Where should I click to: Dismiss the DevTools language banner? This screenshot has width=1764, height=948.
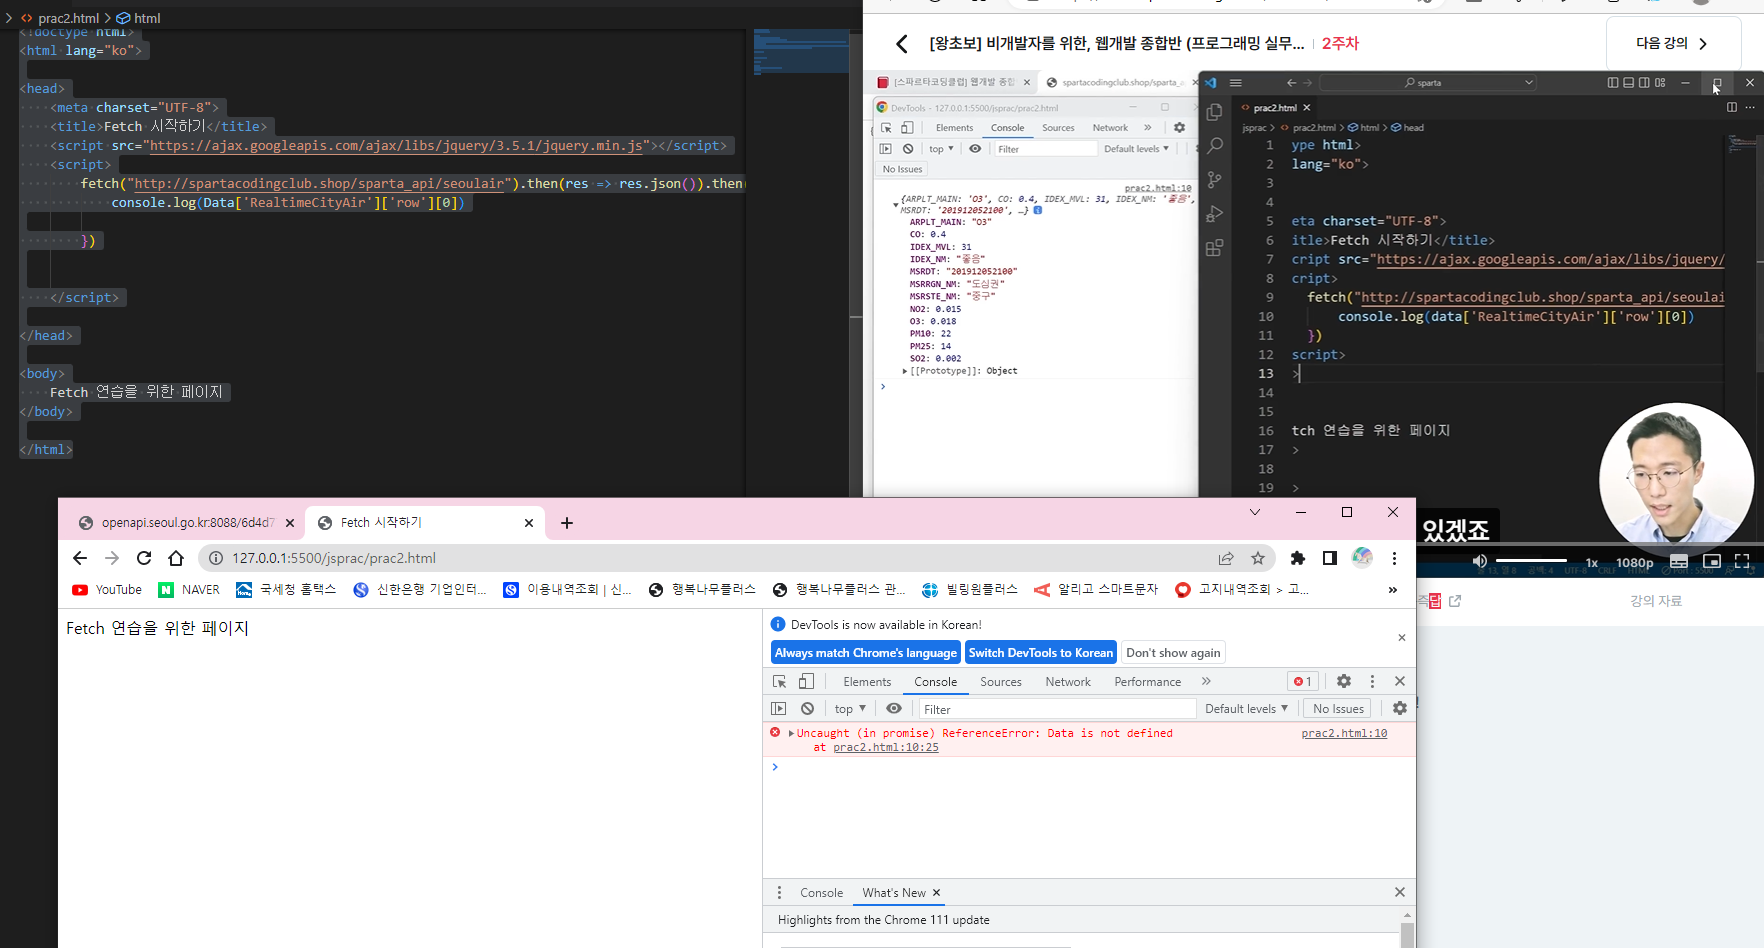[1402, 638]
